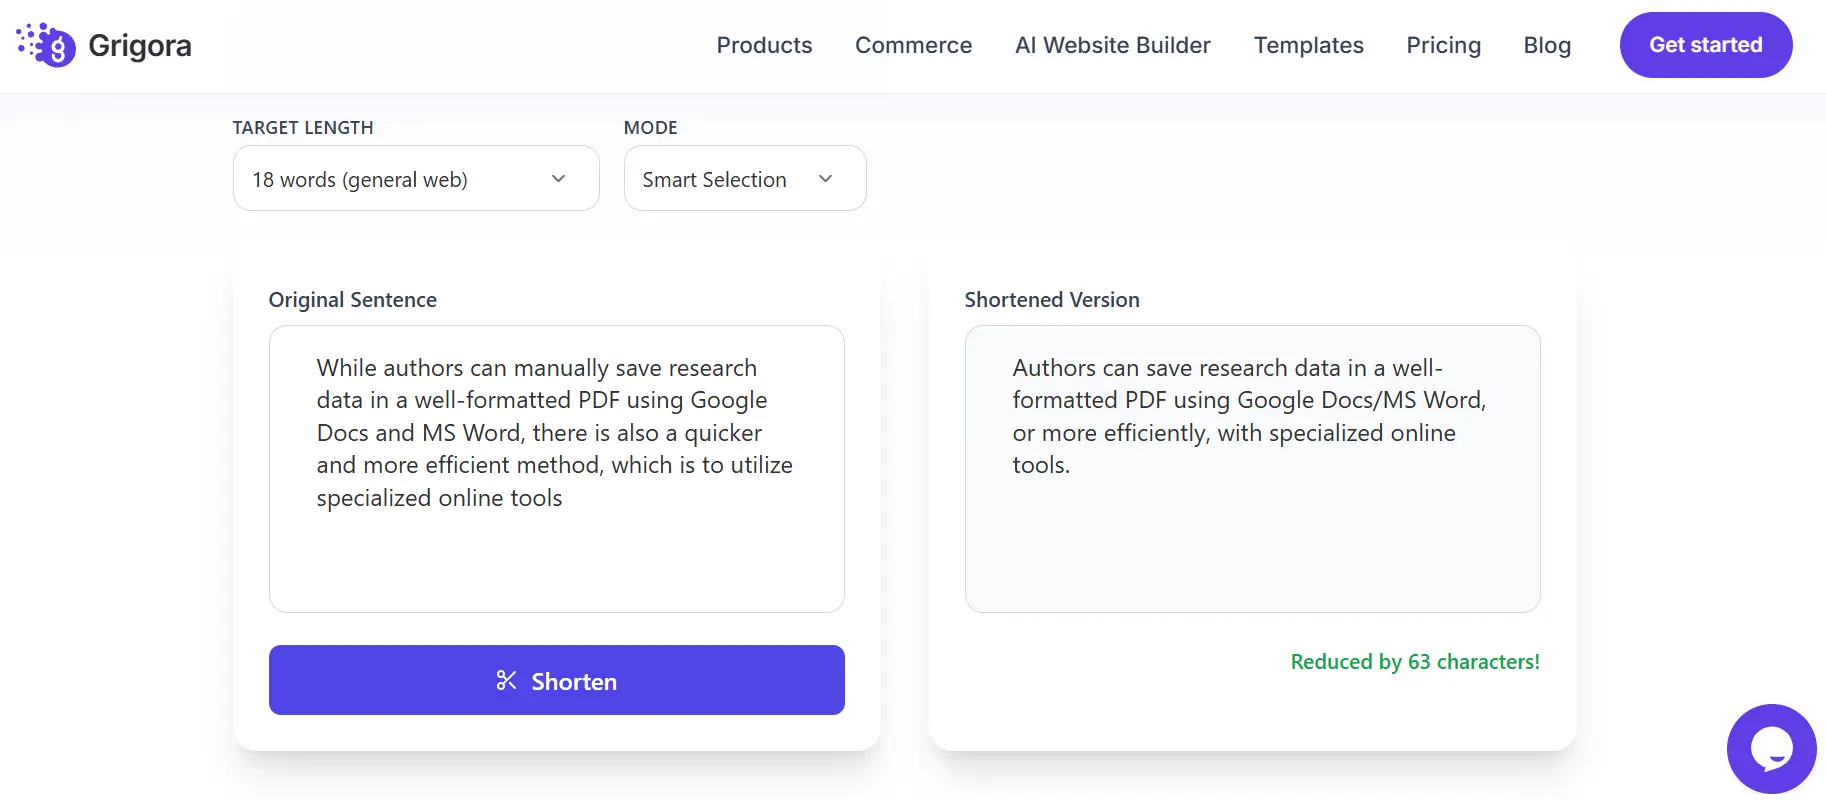This screenshot has width=1826, height=801.
Task: Open the Products menu
Action: tap(764, 45)
